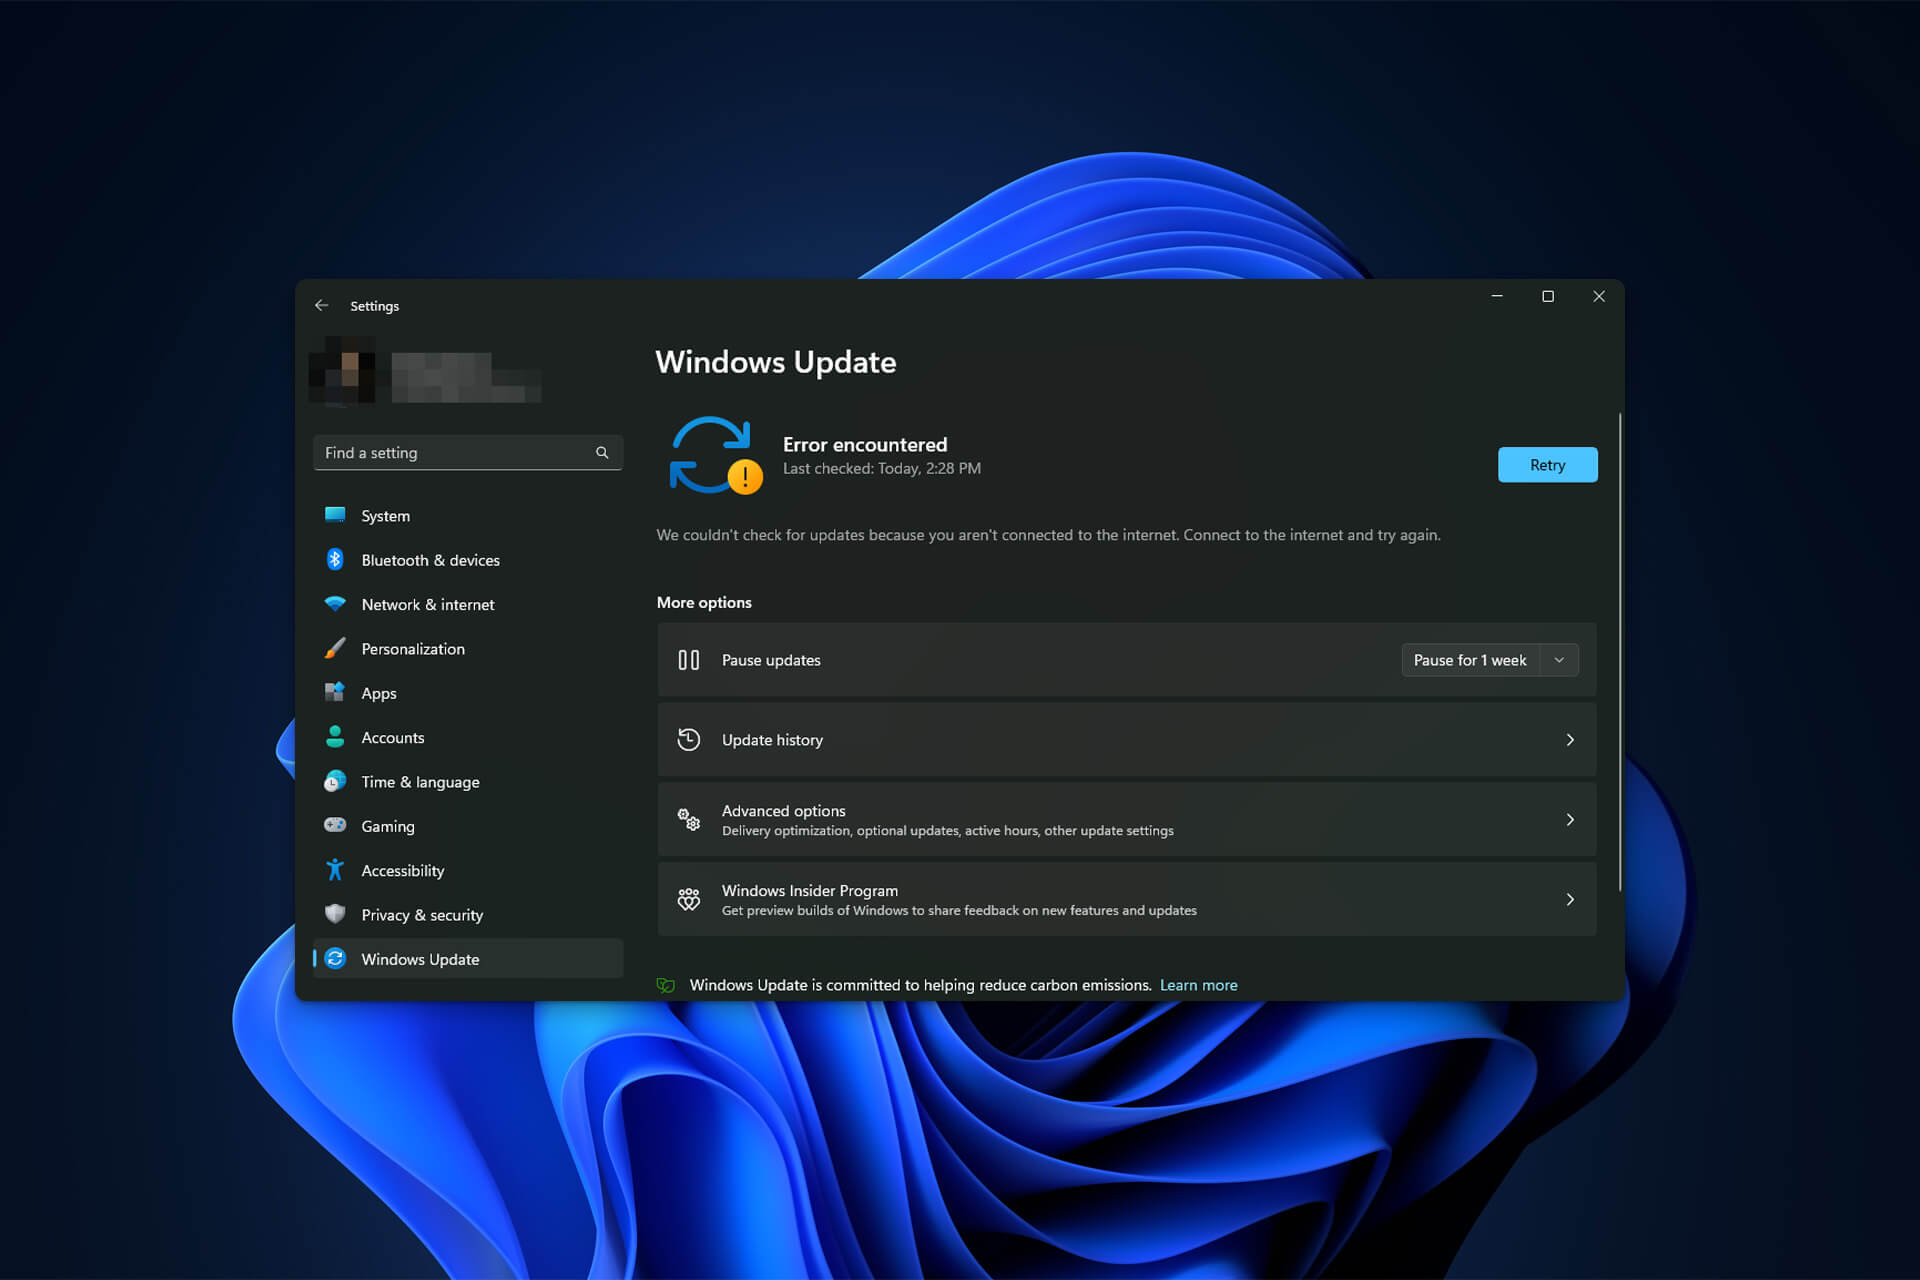The image size is (1920, 1280).
Task: Click the Update history clock icon
Action: (x=689, y=739)
